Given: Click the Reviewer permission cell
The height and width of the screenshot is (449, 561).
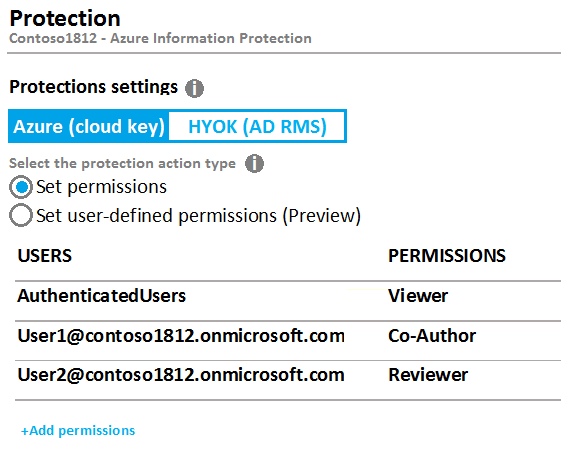Looking at the screenshot, I should tap(428, 375).
